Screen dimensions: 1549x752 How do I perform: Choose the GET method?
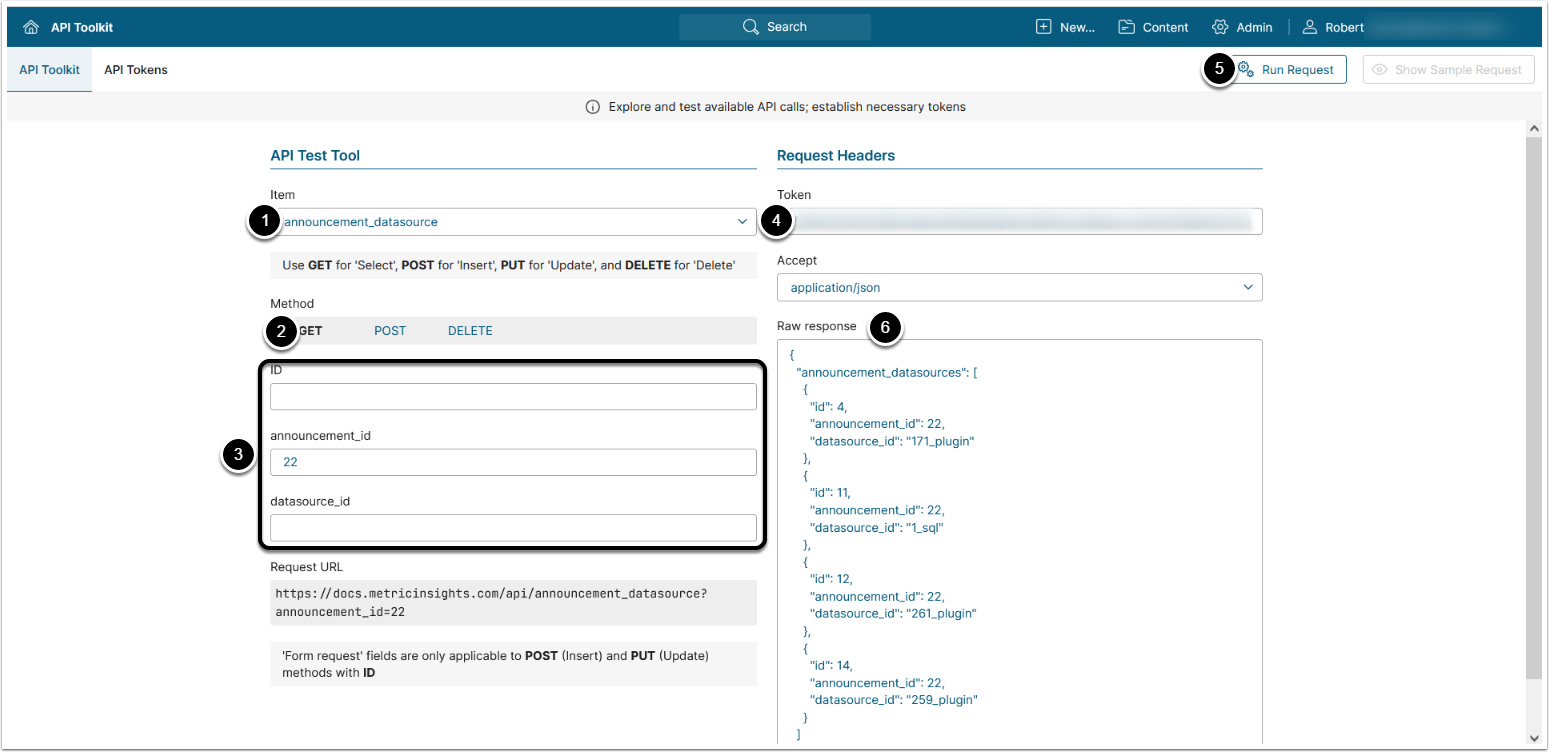click(310, 331)
